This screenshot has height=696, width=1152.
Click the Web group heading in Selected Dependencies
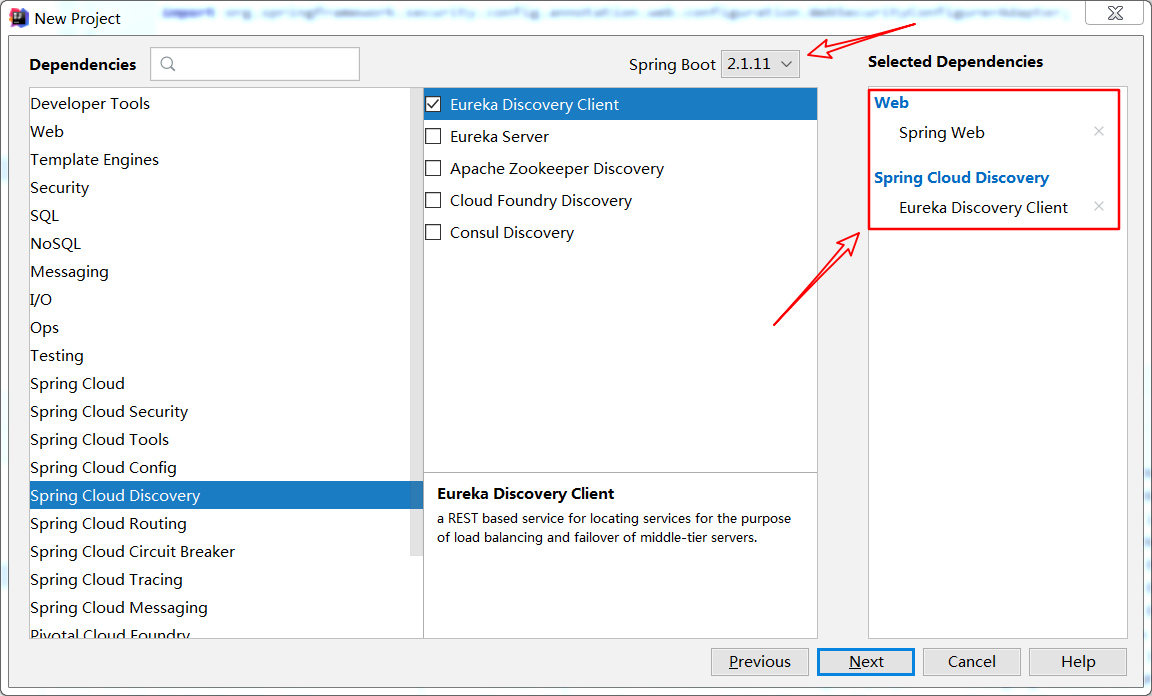tap(891, 103)
